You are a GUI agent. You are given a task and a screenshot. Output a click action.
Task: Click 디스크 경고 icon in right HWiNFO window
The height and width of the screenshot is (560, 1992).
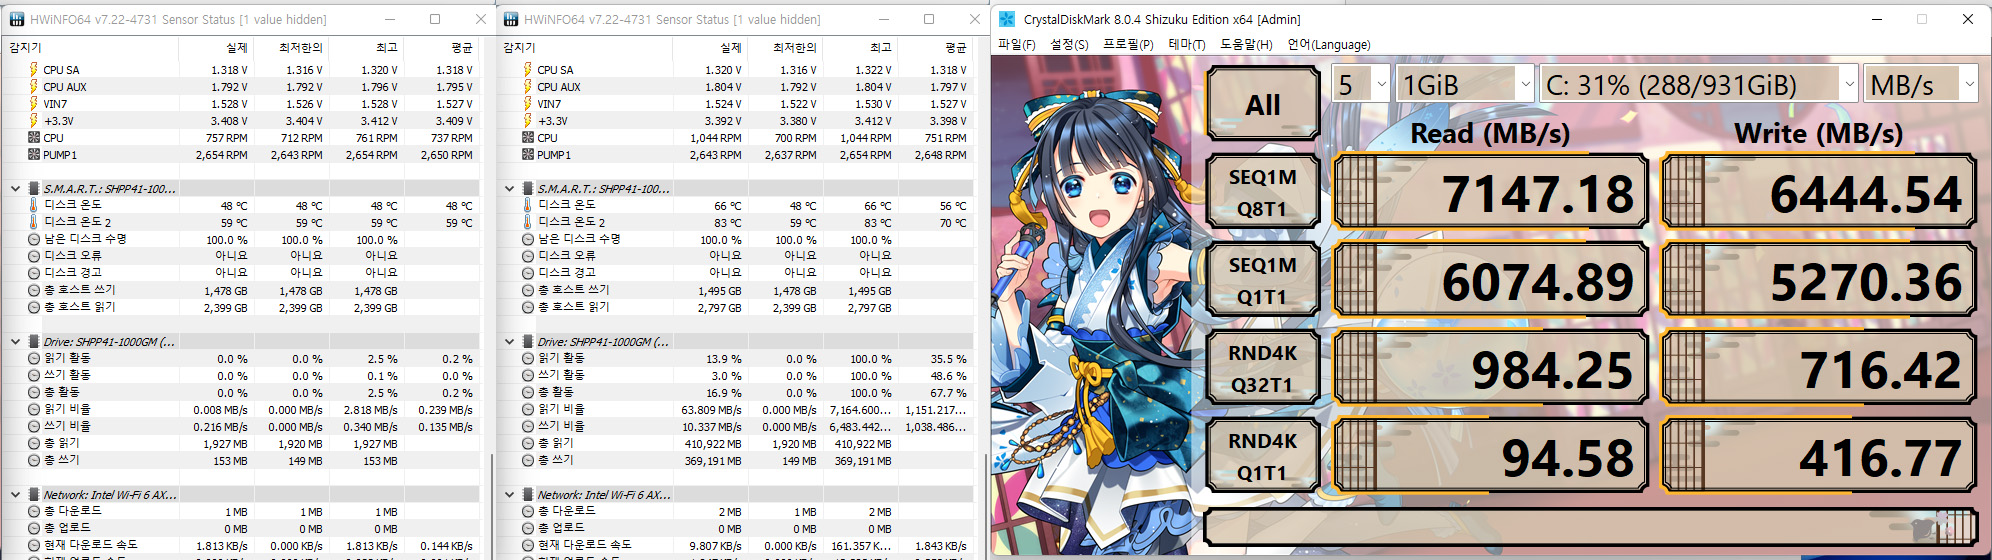(x=527, y=272)
